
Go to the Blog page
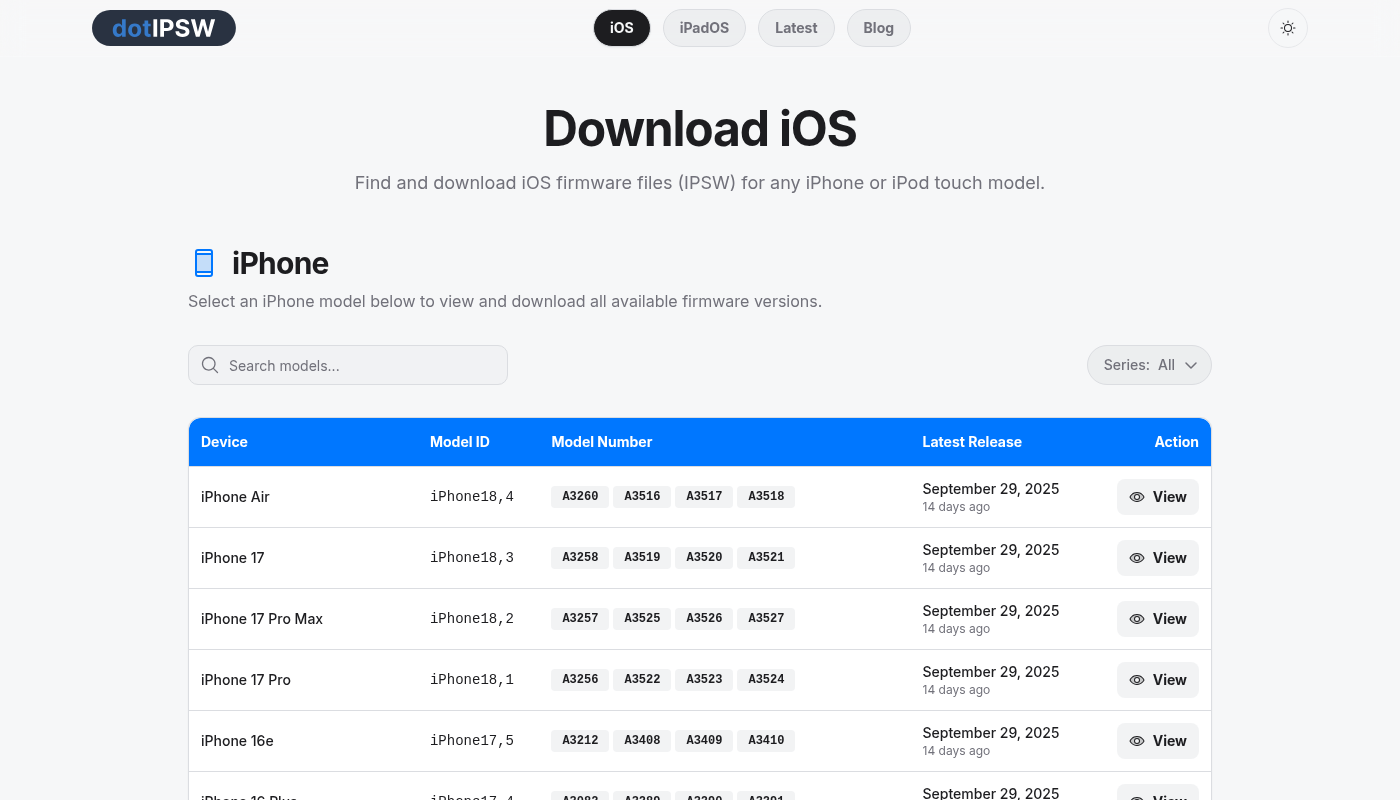click(878, 28)
